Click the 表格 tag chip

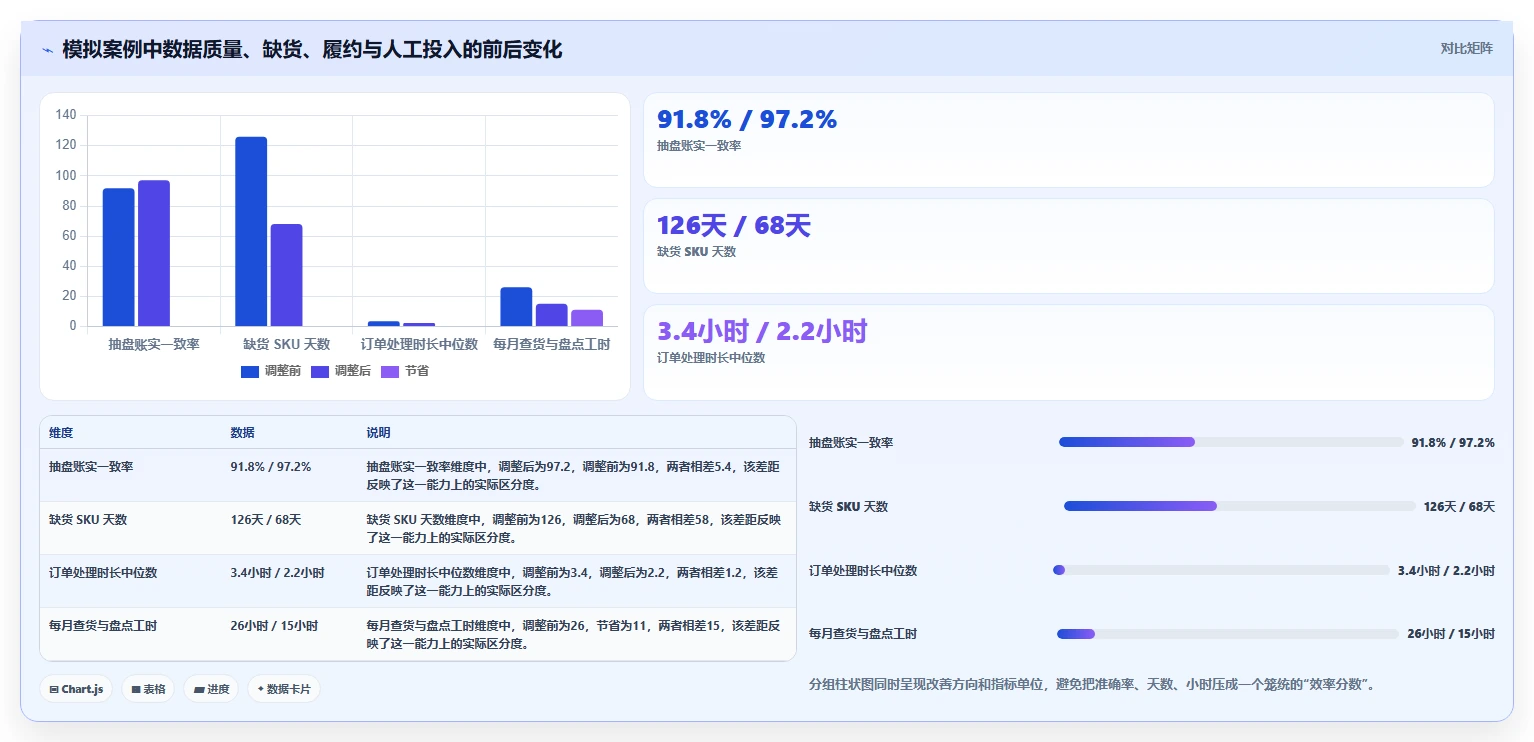(148, 689)
